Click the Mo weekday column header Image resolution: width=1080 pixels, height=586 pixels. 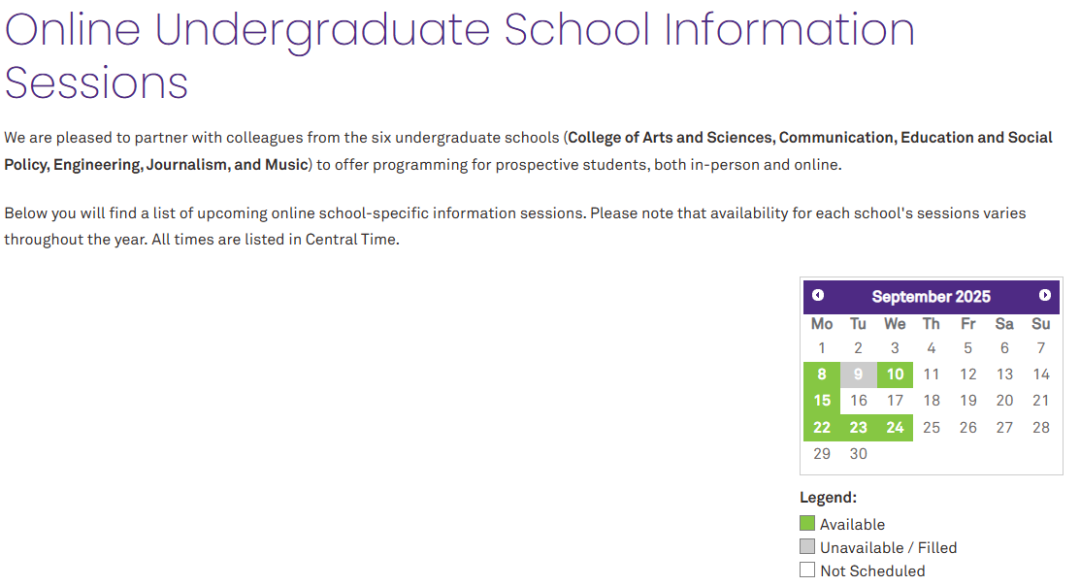click(x=822, y=324)
